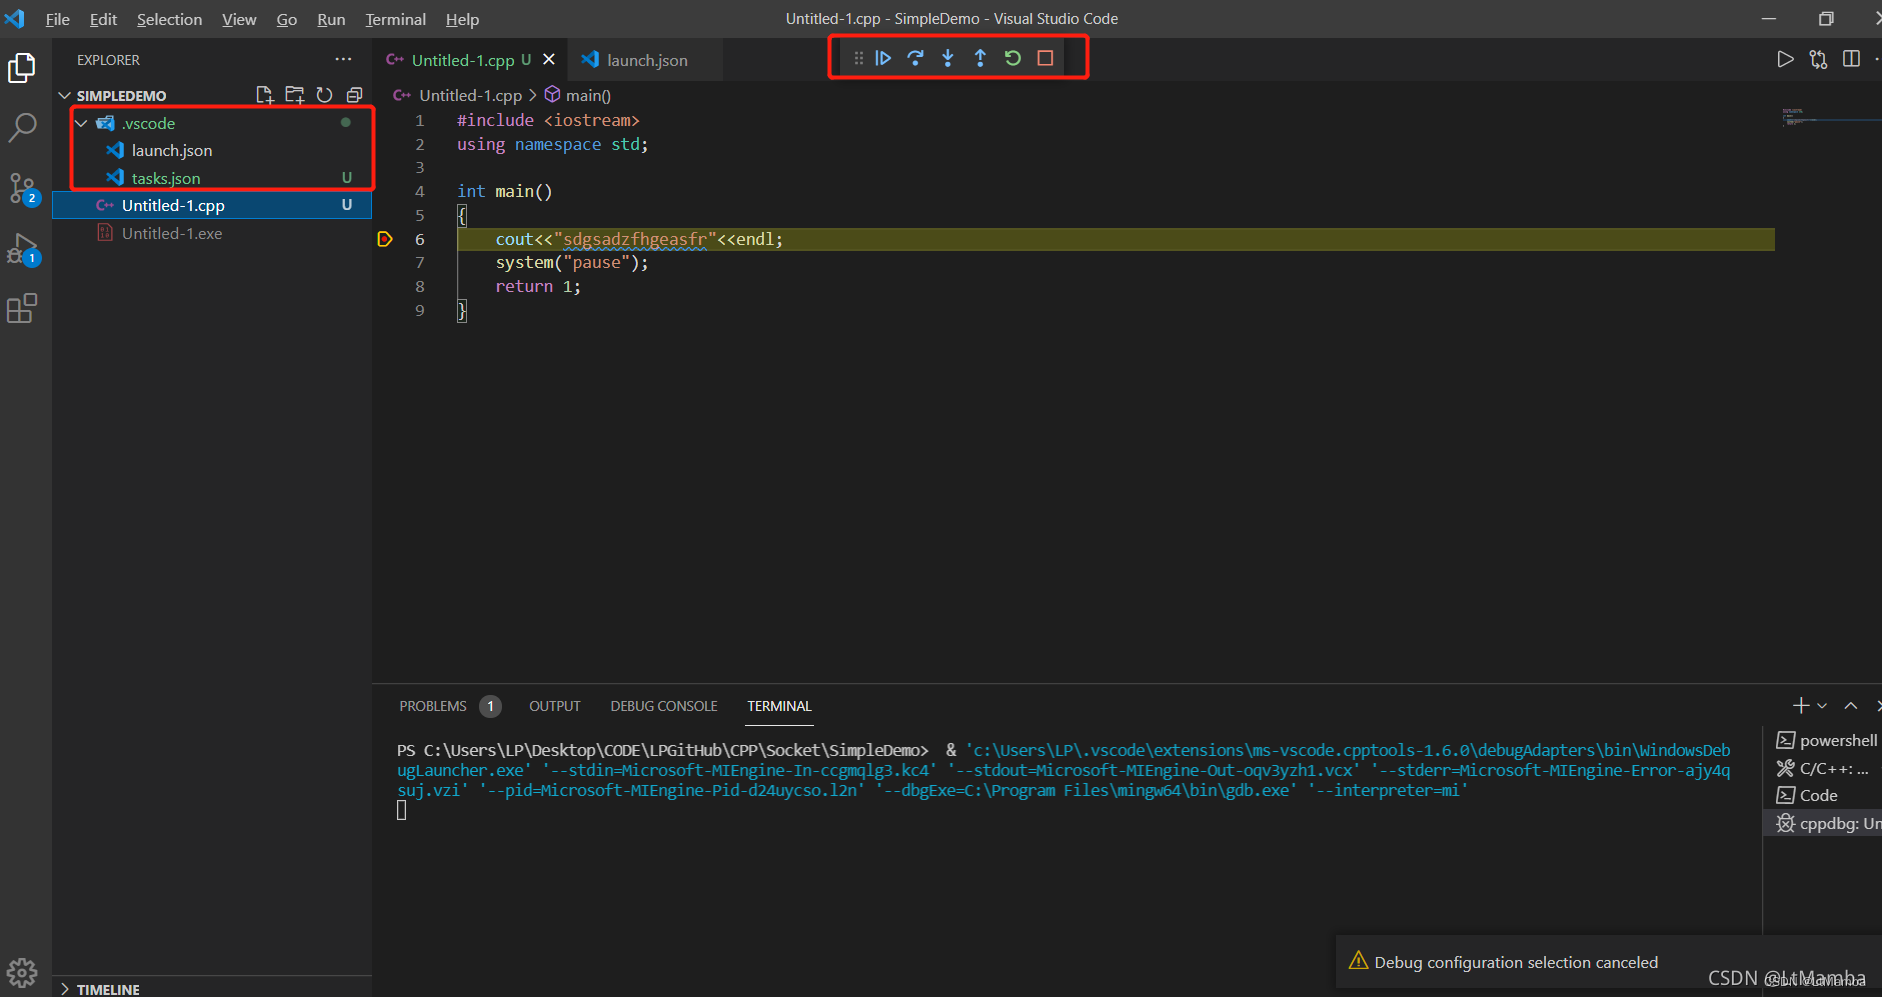
Task: Split the editor to the right
Action: [1851, 60]
